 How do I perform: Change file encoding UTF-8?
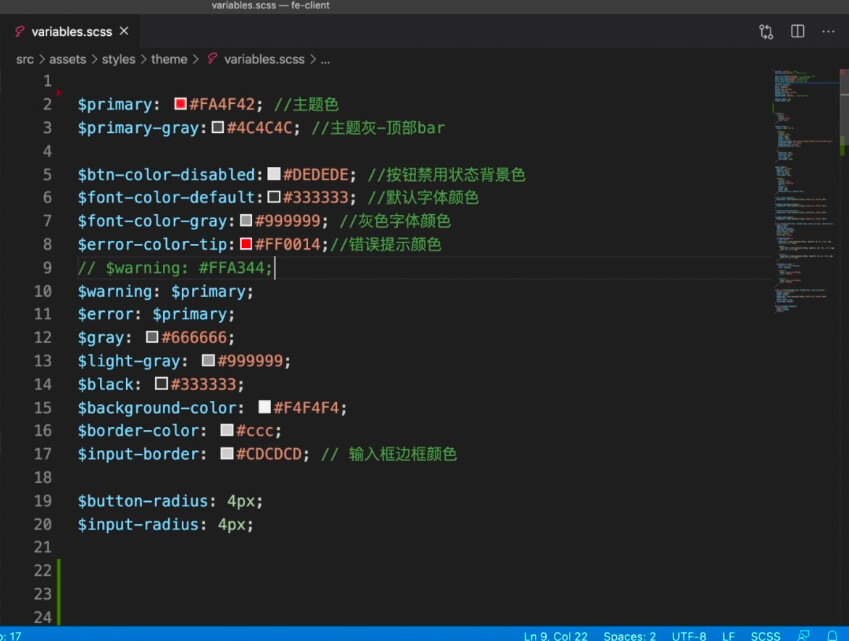(x=689, y=636)
